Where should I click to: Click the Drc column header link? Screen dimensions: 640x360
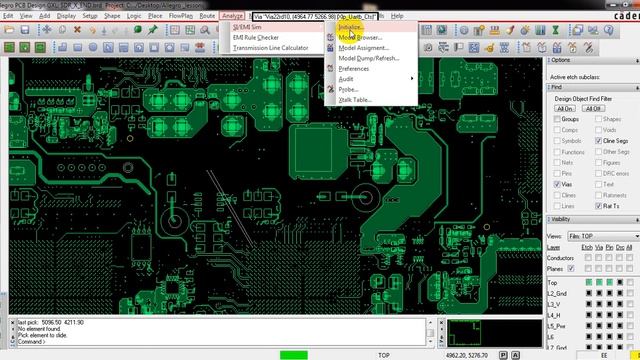click(x=620, y=247)
